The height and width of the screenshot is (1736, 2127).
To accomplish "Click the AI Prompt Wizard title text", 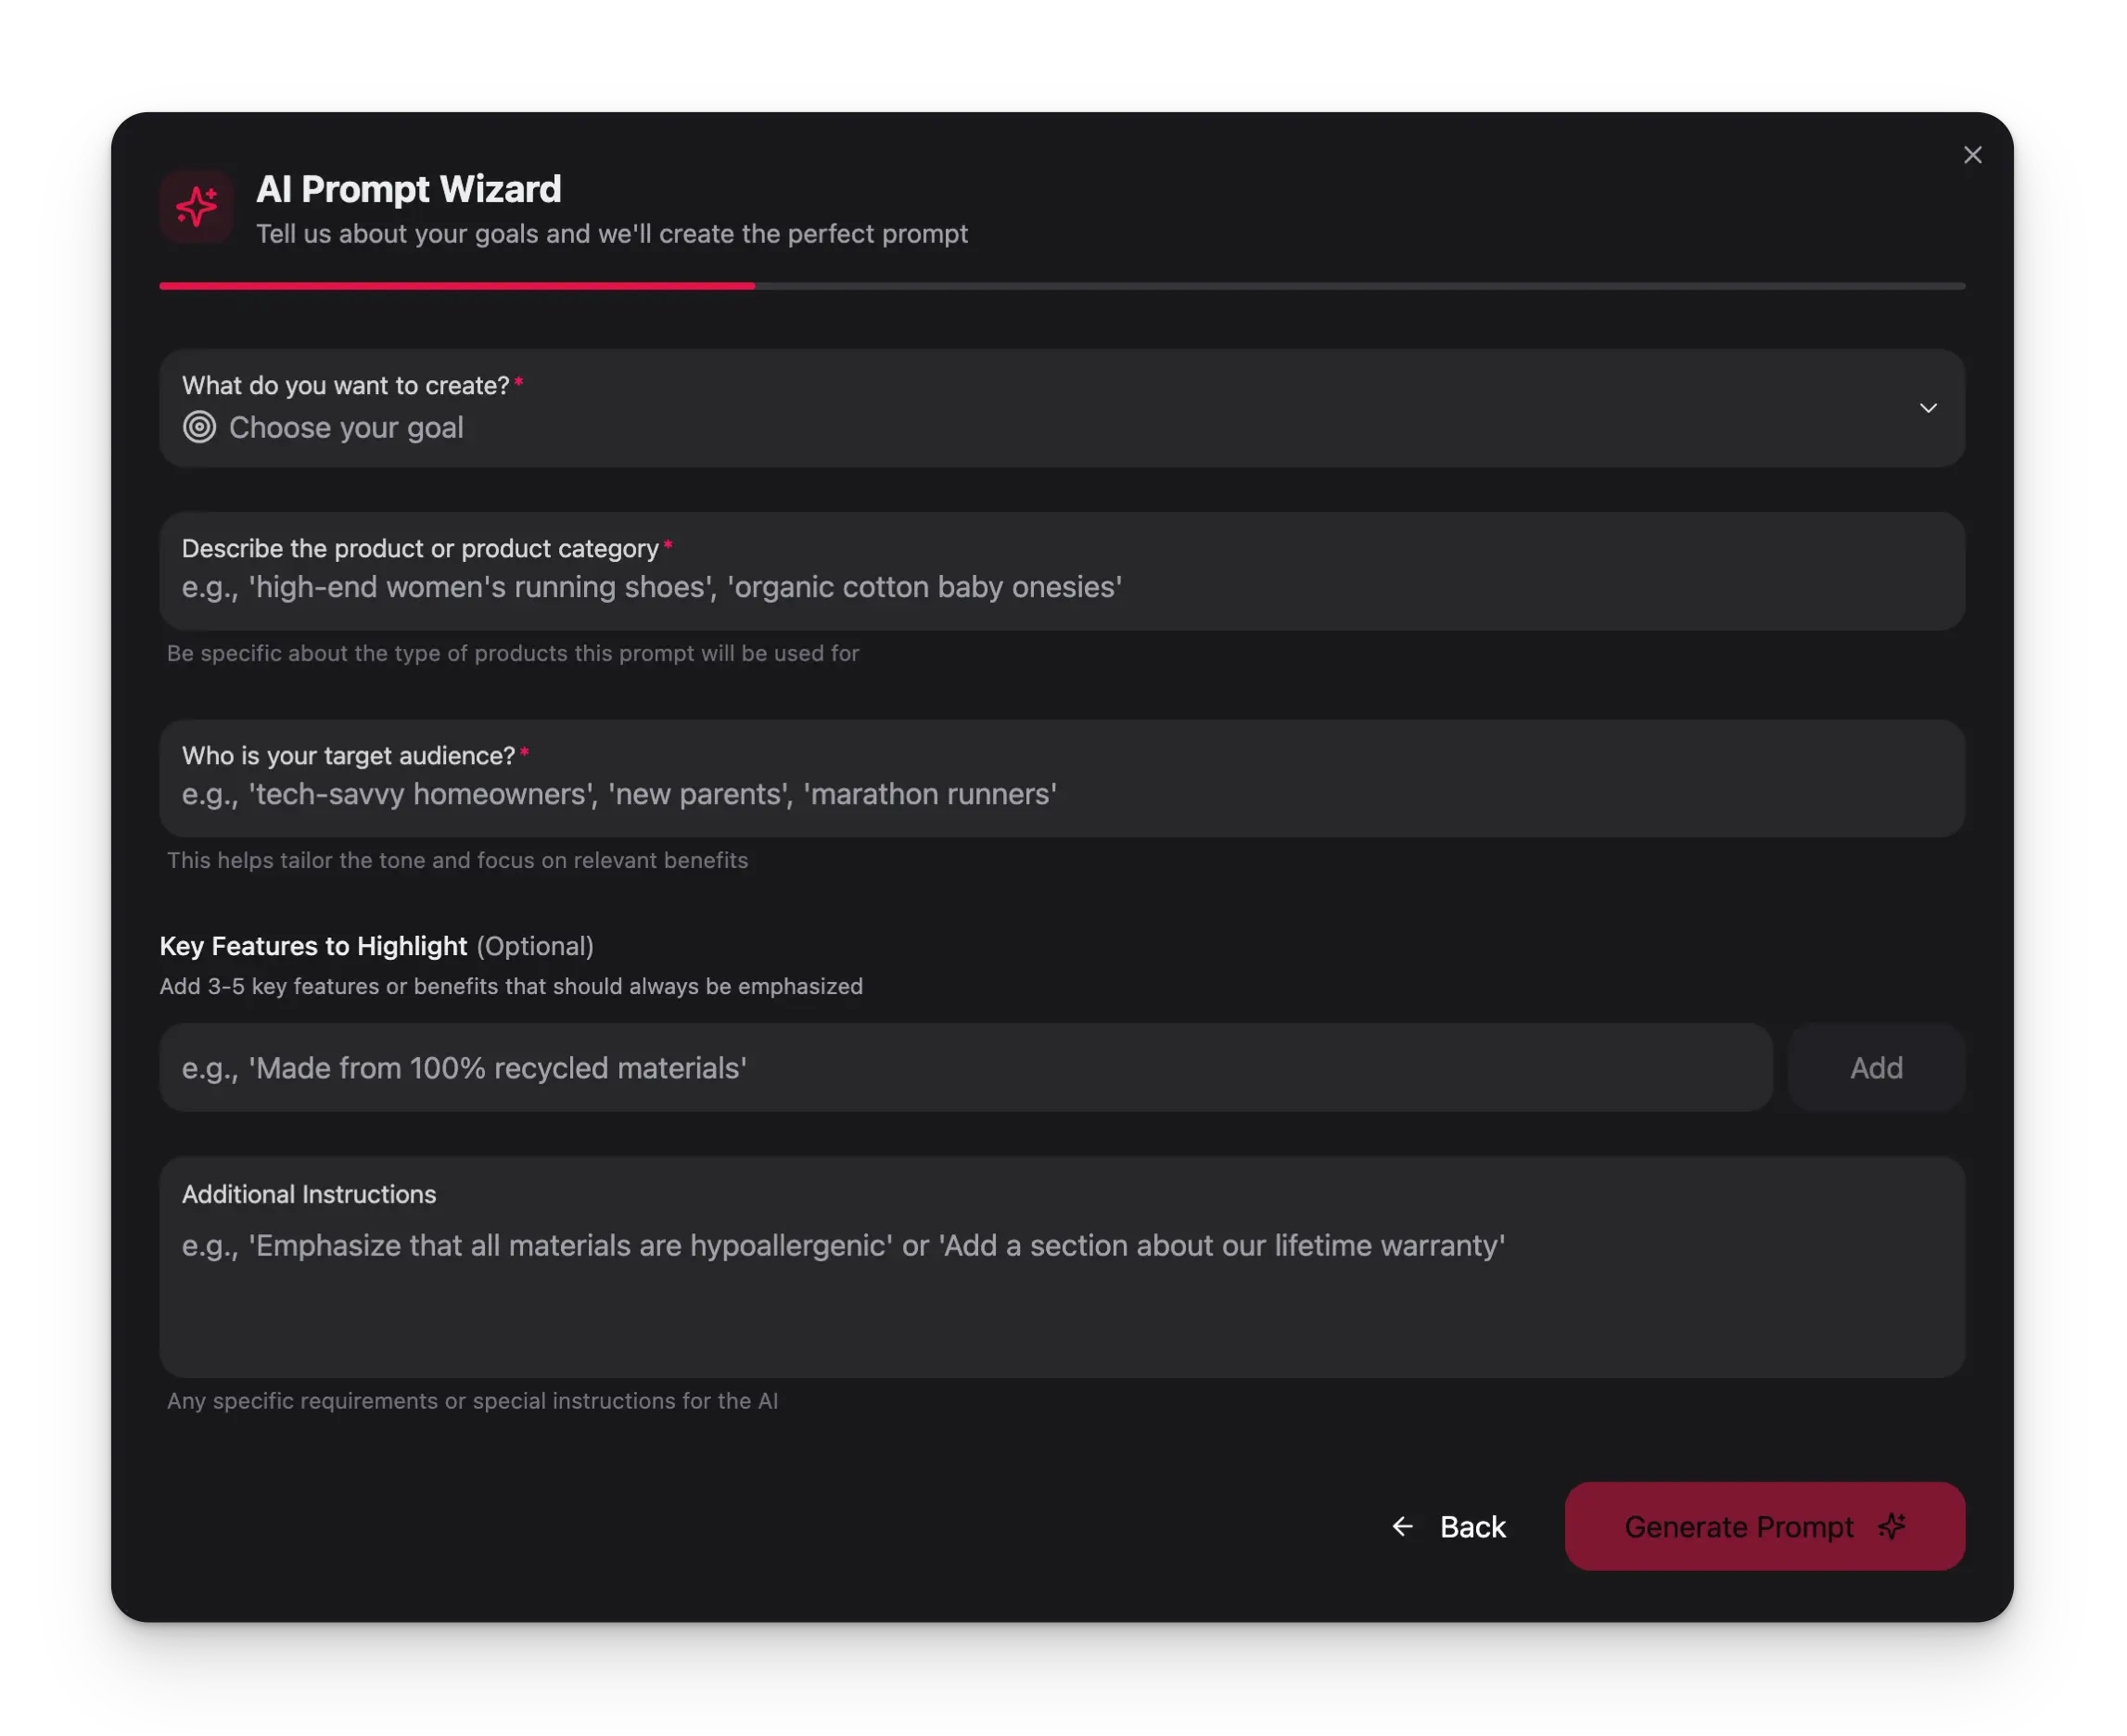I will click(410, 189).
